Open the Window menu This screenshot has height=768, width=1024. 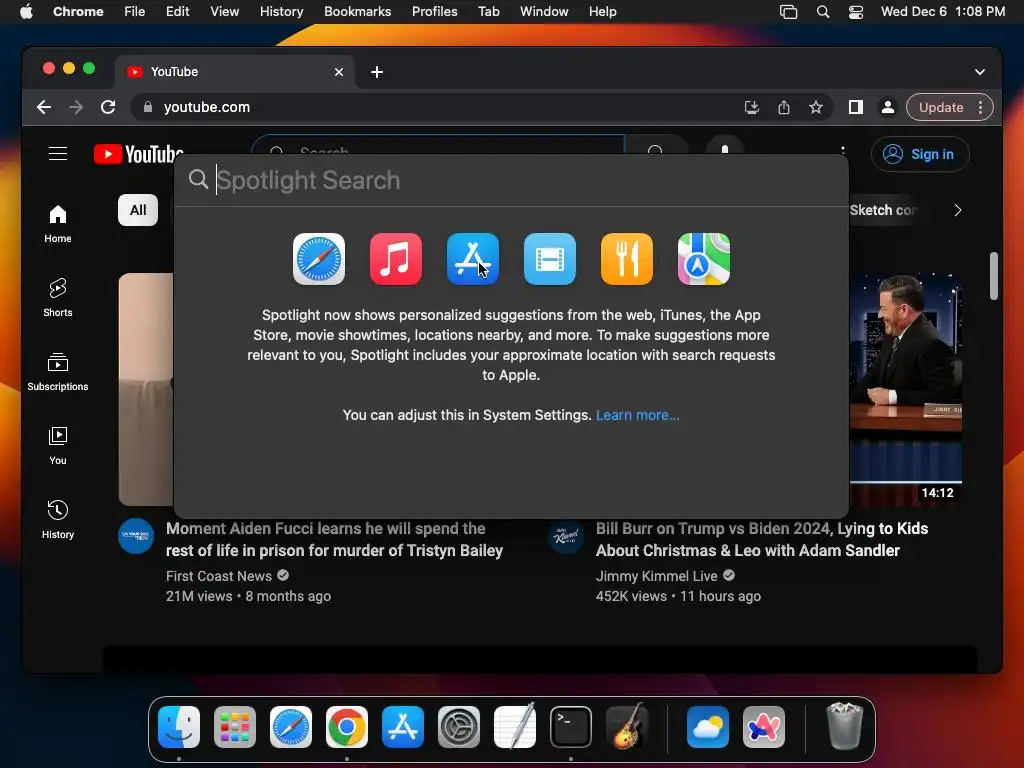pos(544,12)
